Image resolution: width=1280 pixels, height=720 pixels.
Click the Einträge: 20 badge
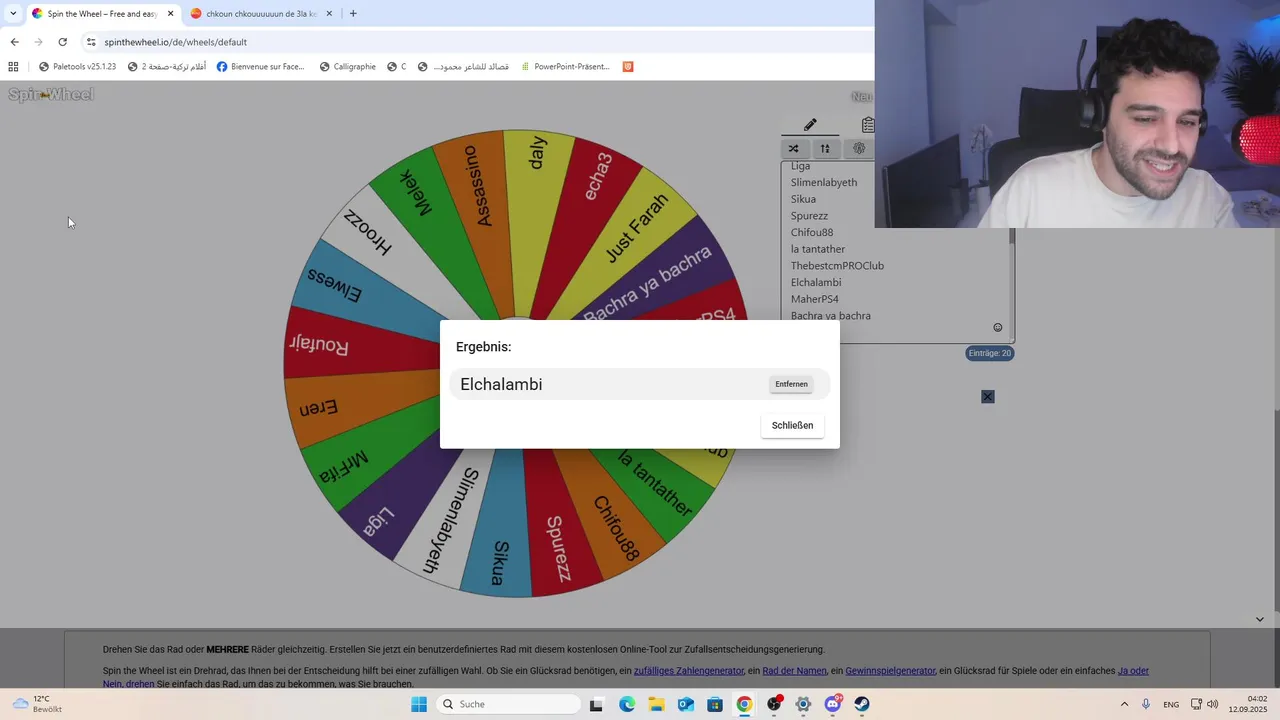(x=990, y=353)
